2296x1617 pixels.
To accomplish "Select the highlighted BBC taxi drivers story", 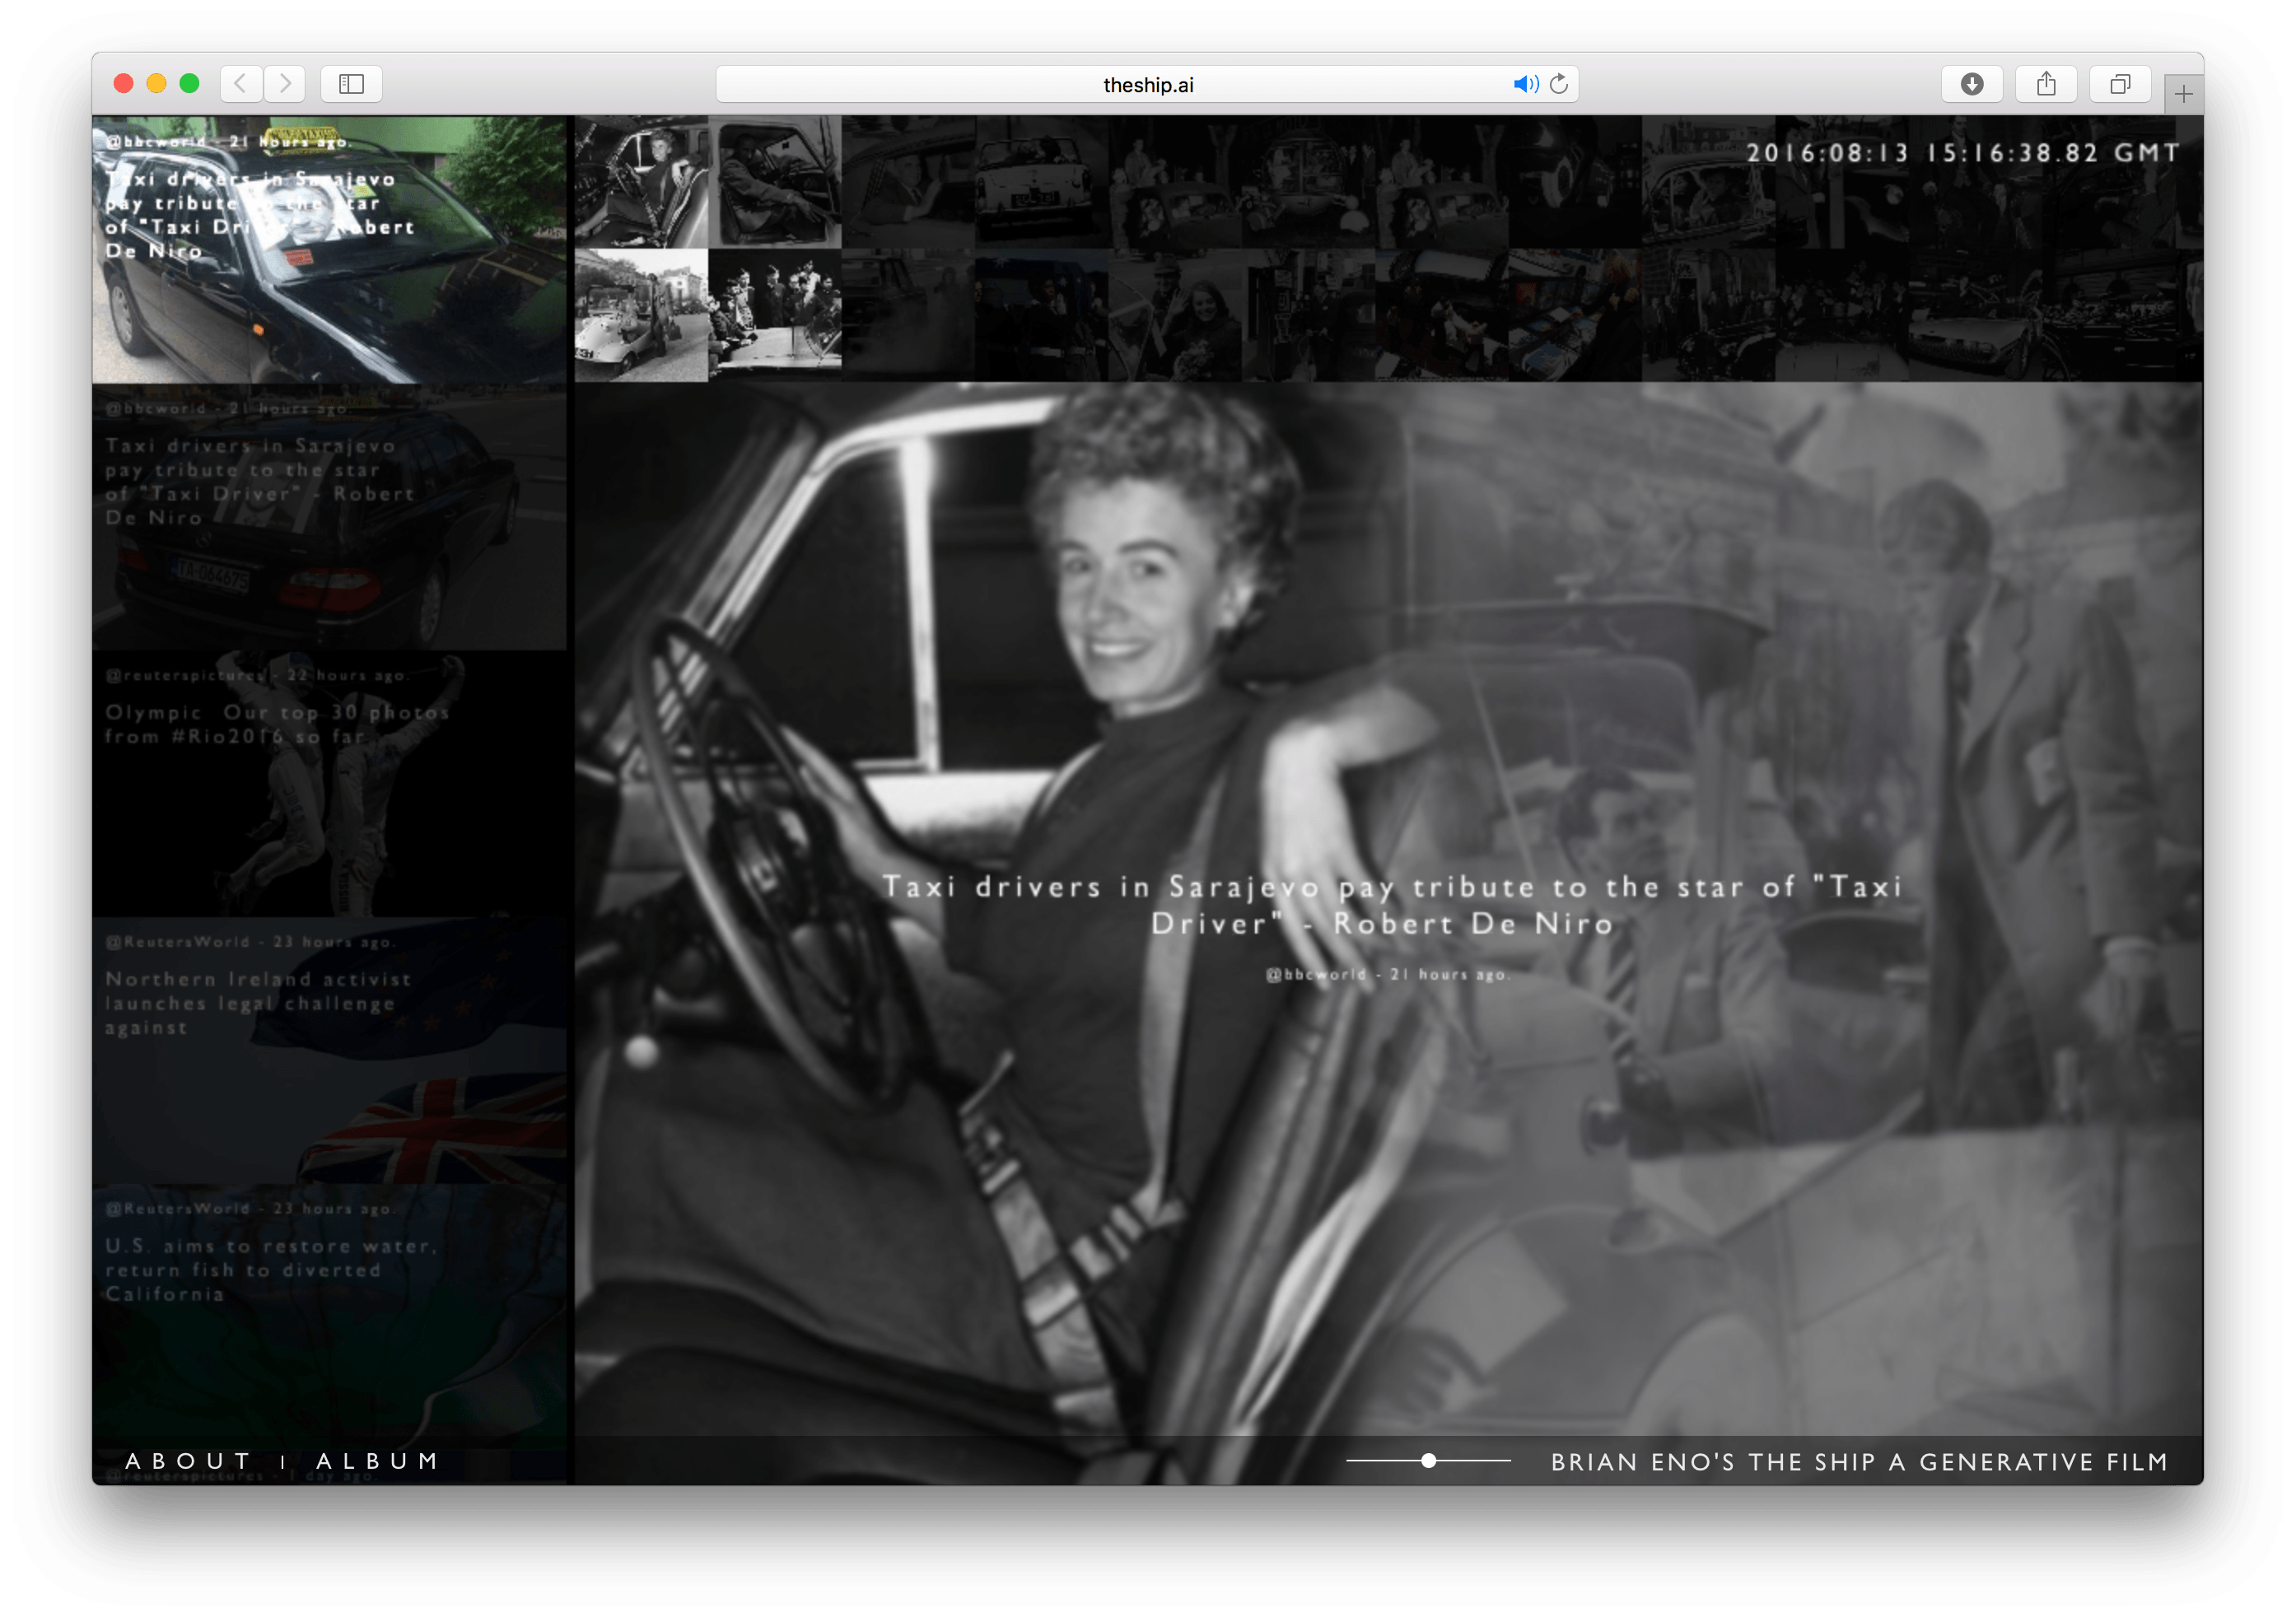I will [329, 250].
